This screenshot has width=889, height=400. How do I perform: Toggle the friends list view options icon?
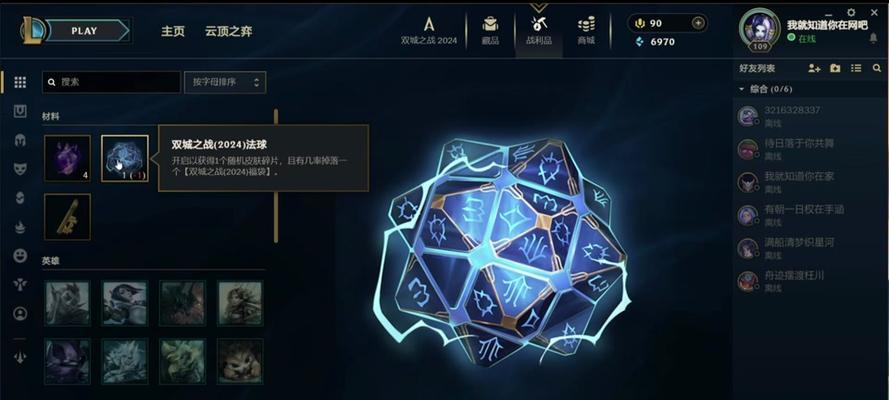click(856, 68)
